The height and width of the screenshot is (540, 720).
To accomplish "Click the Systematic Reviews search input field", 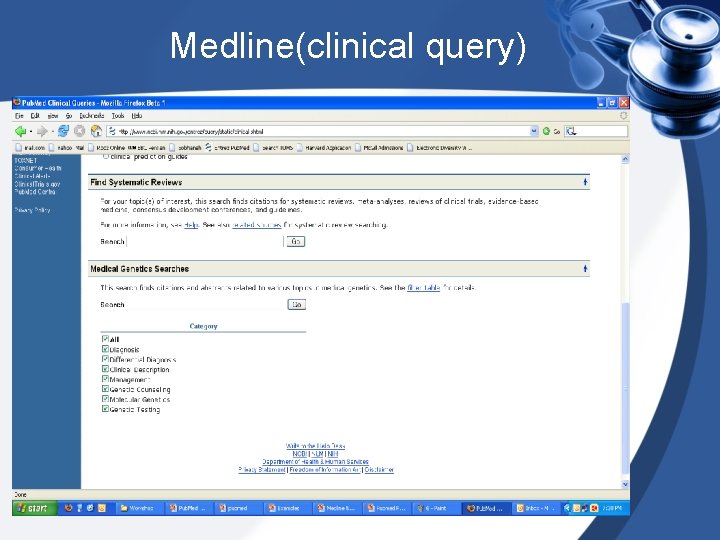I will pyautogui.click(x=205, y=241).
